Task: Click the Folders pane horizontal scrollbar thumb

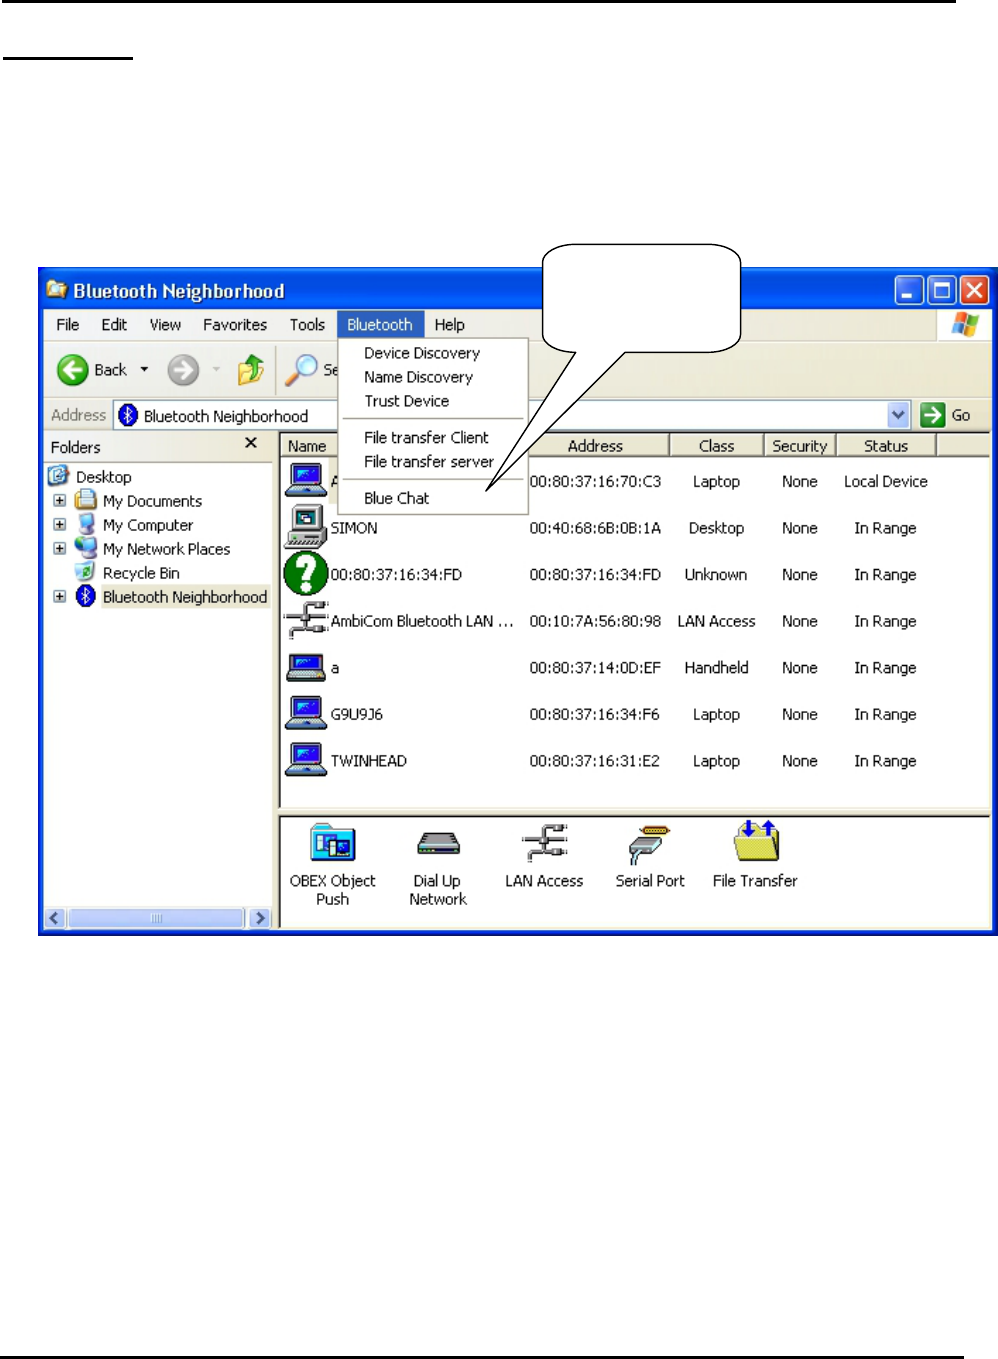Action: point(156,918)
